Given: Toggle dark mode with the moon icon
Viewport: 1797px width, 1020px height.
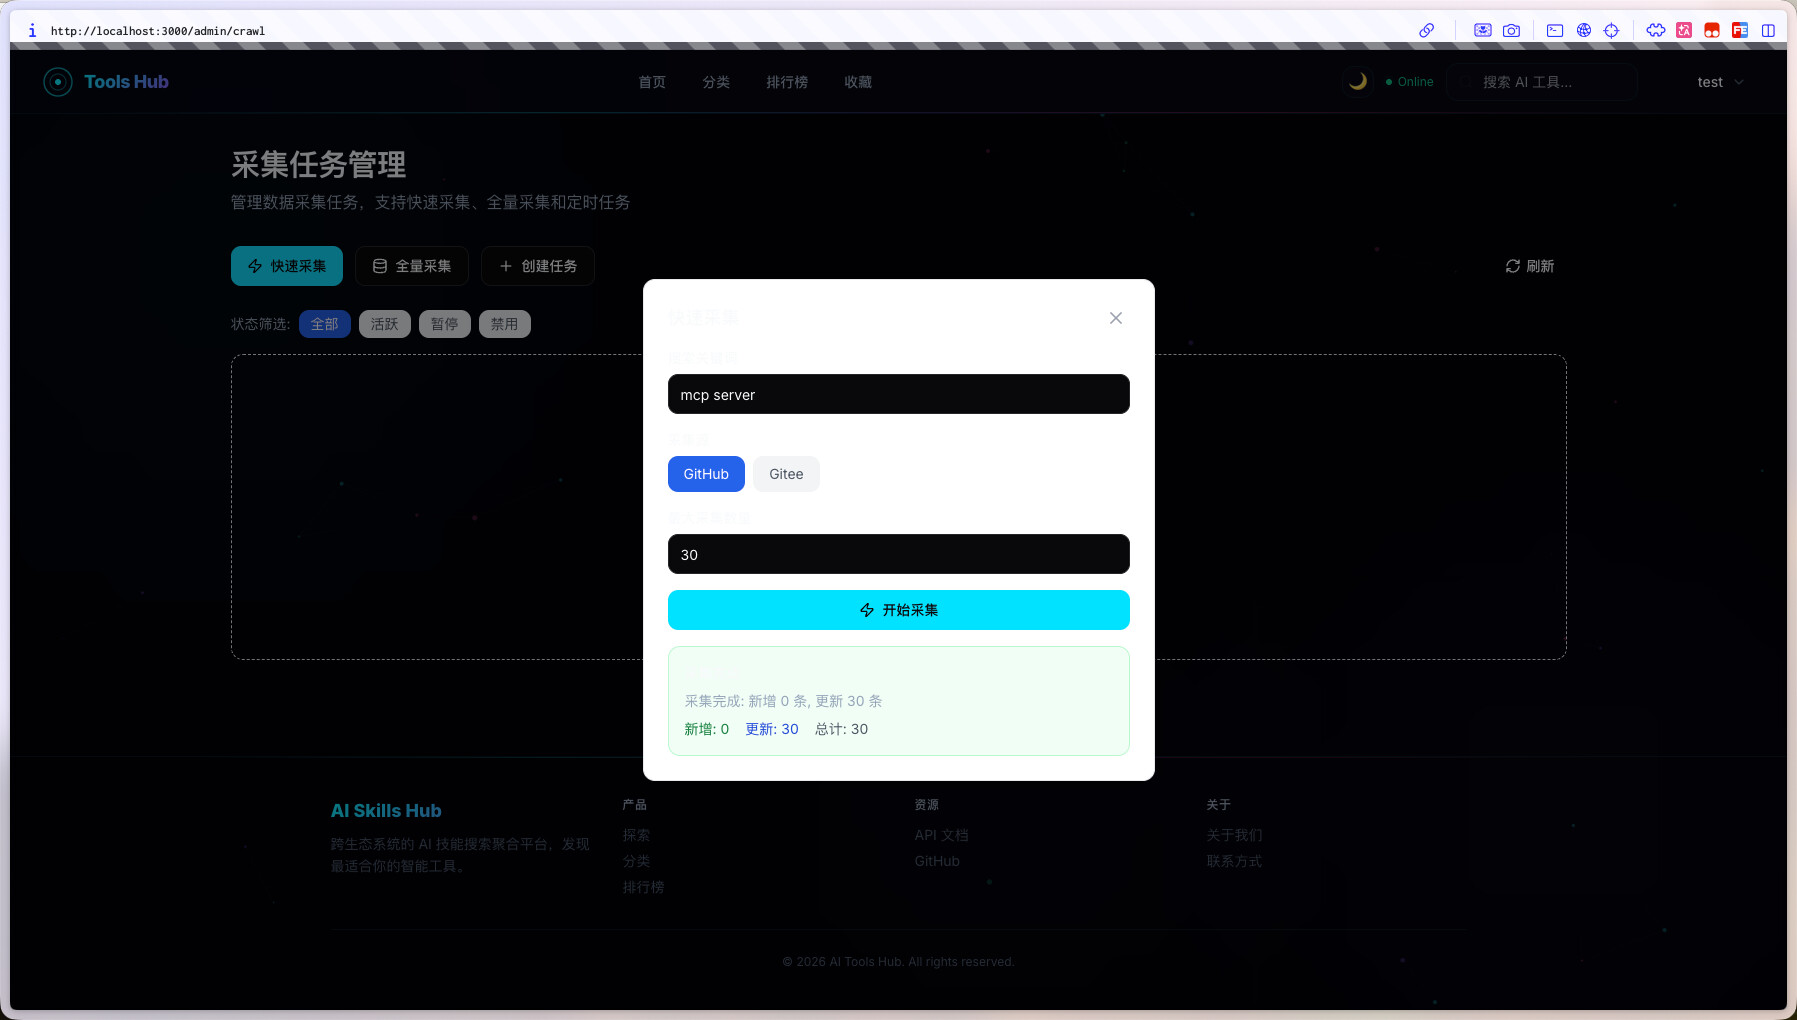Looking at the screenshot, I should point(1357,82).
